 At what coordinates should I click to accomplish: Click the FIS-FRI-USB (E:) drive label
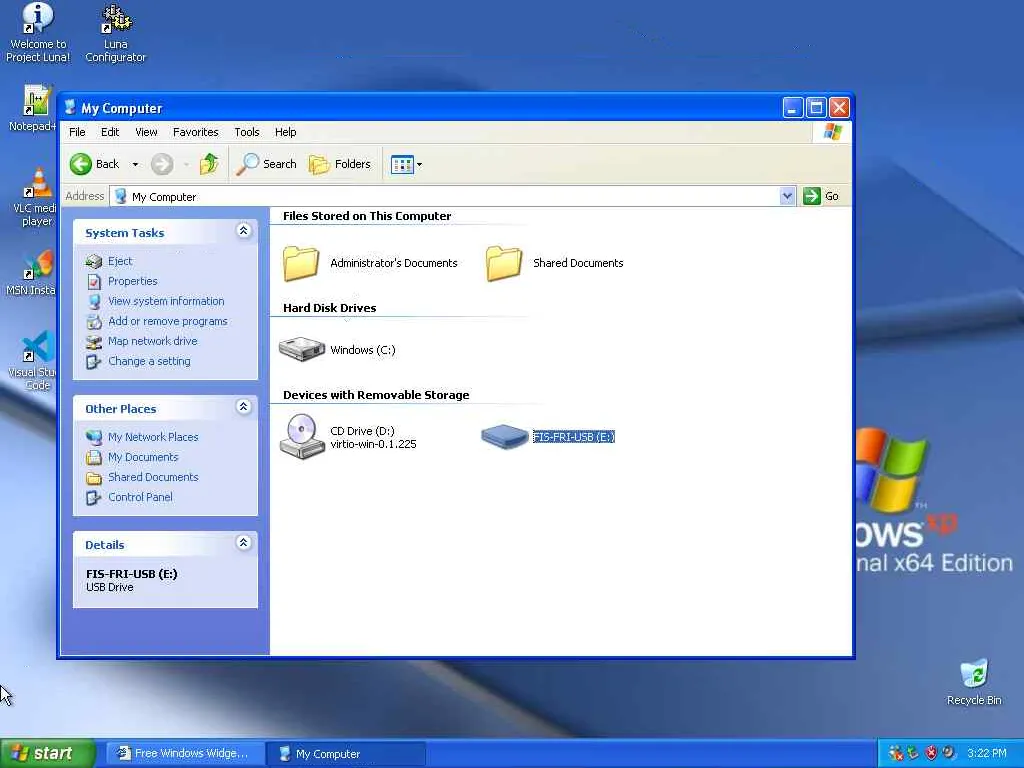coord(573,437)
